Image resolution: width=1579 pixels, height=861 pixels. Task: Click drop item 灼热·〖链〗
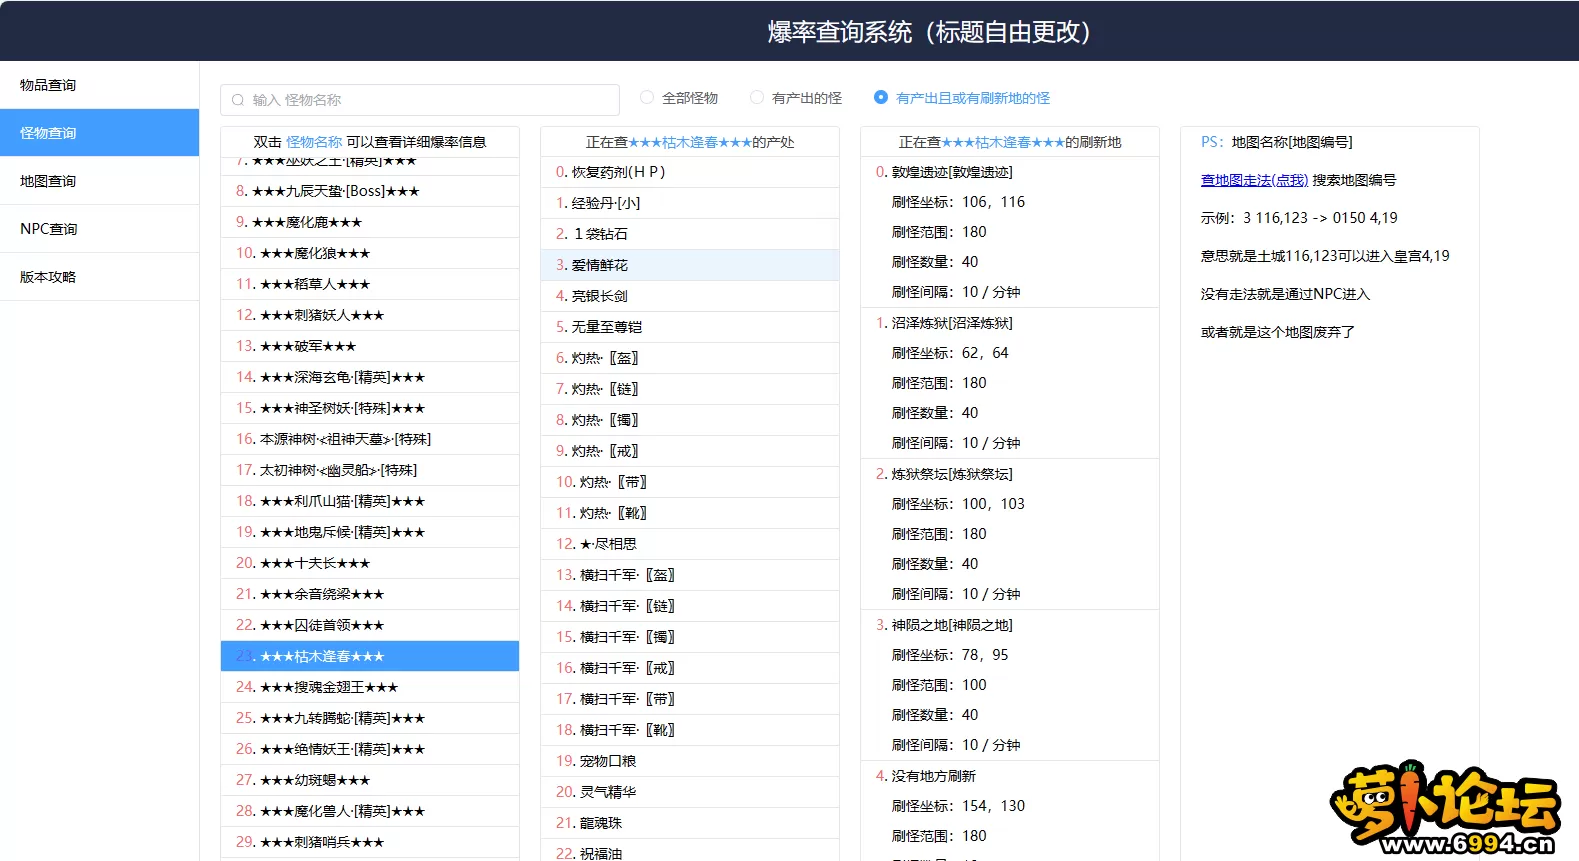(x=690, y=389)
